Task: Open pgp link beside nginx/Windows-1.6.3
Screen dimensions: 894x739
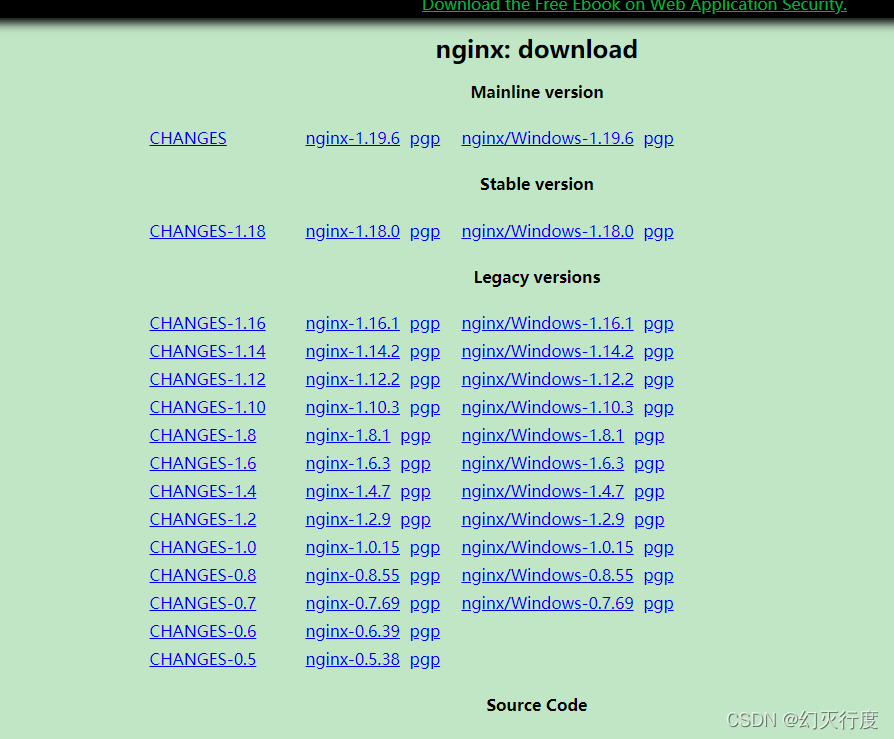Action: tap(649, 463)
